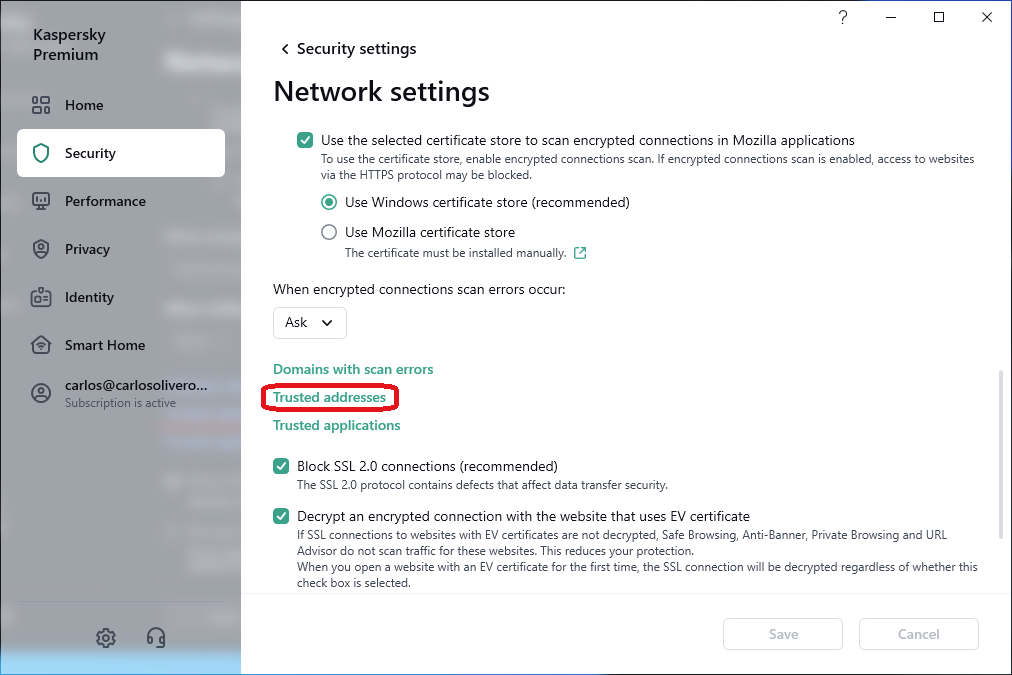This screenshot has height=675, width=1012.
Task: Open the Security section in sidebar
Action: pos(120,153)
